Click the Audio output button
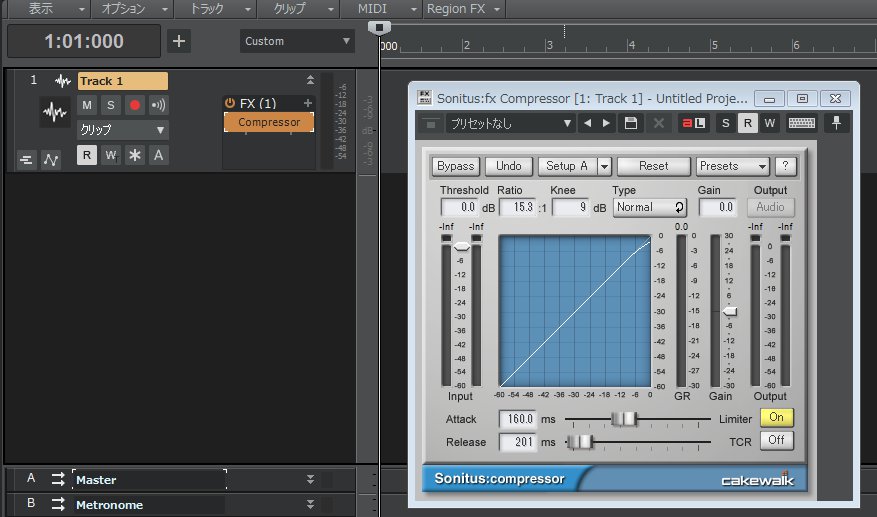Image resolution: width=877 pixels, height=517 pixels. tap(771, 207)
